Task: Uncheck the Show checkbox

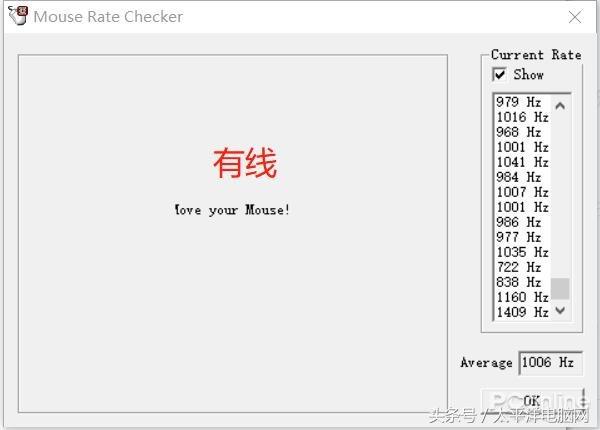Action: pos(499,74)
